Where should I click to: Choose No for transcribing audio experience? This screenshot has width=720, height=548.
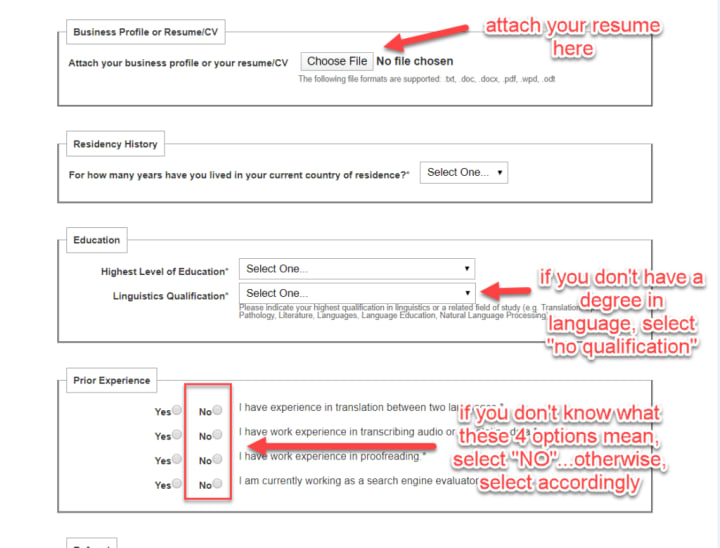tap(217, 434)
